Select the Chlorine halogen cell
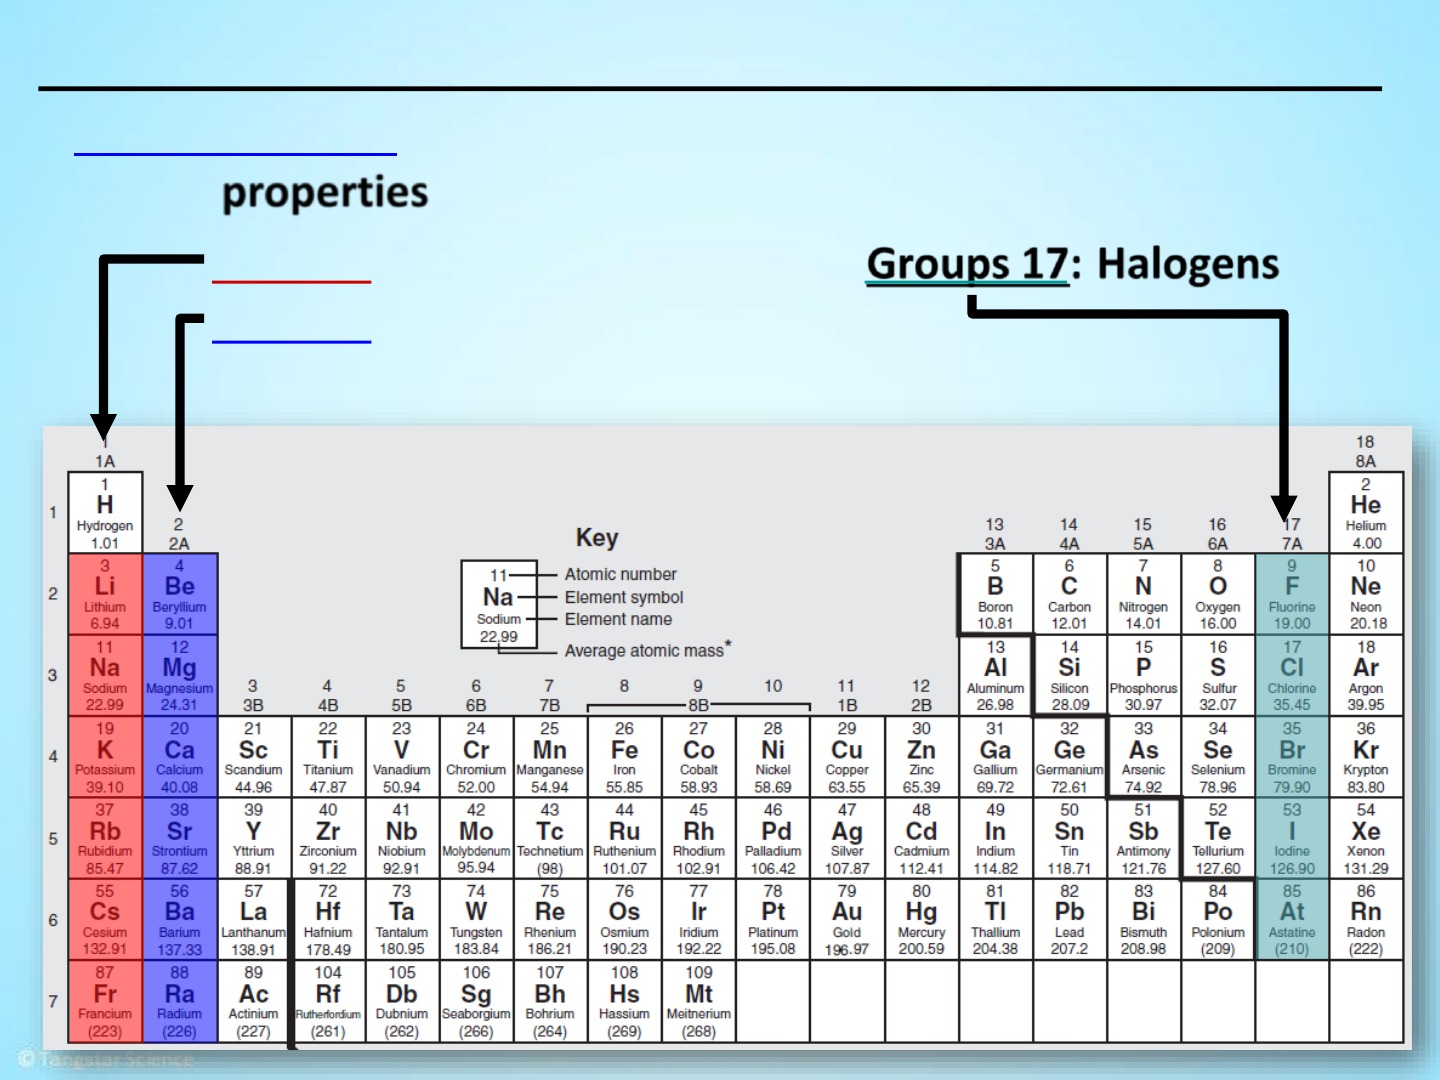Image resolution: width=1440 pixels, height=1080 pixels. click(1292, 675)
